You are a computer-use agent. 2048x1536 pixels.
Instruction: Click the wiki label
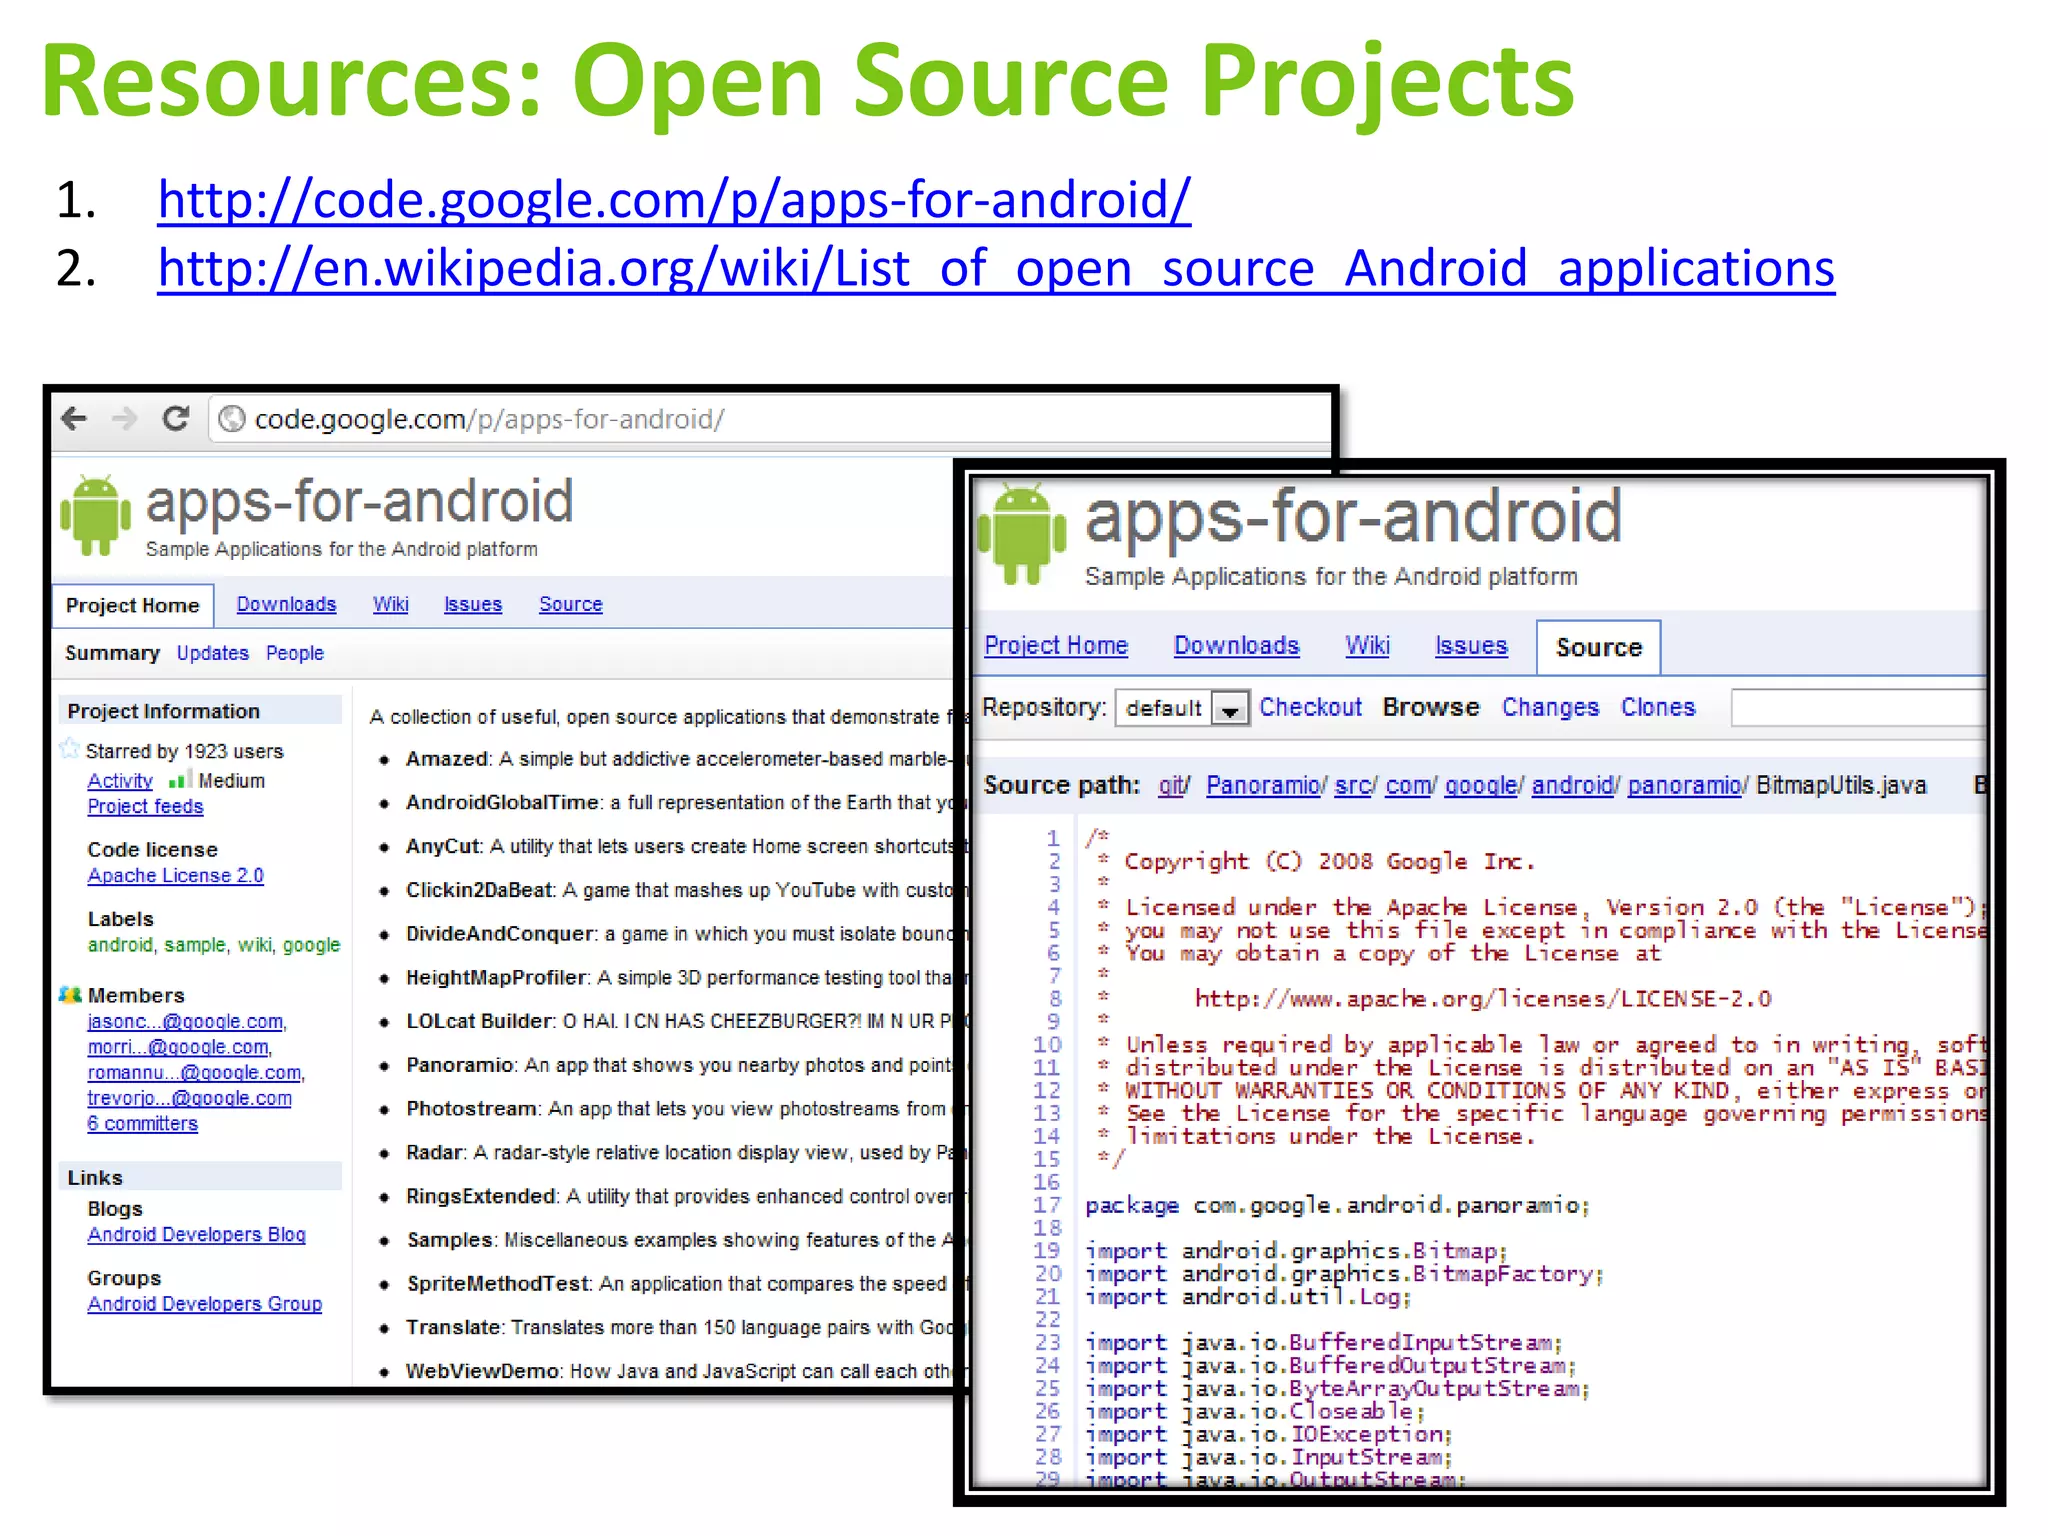(254, 945)
